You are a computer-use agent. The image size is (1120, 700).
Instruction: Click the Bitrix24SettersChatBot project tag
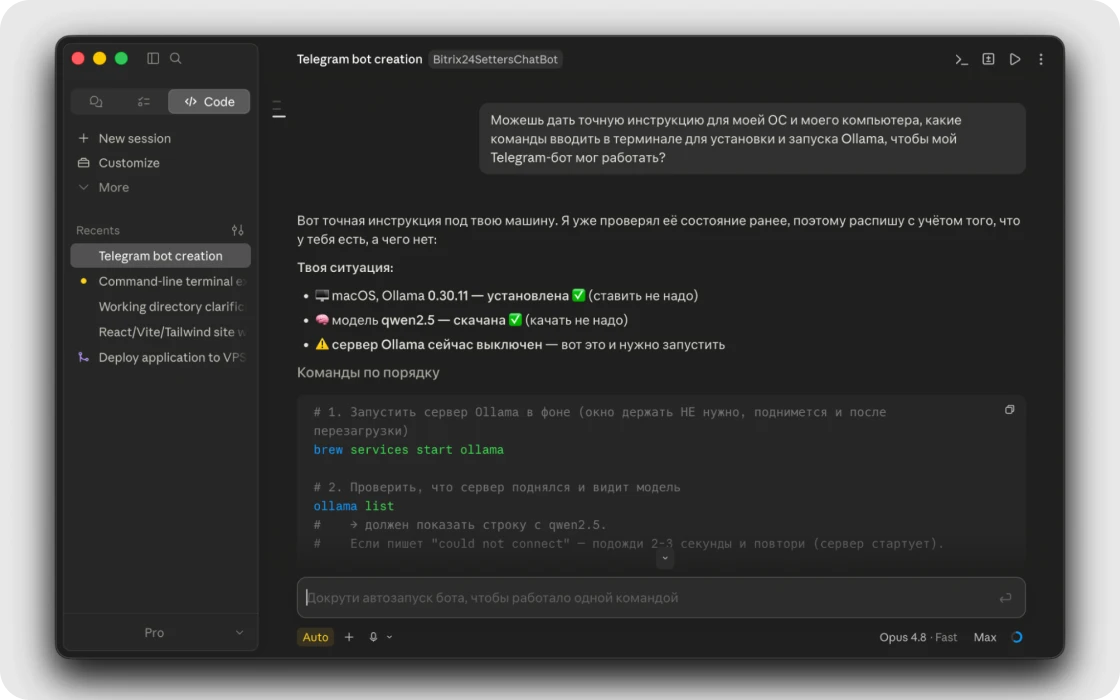[495, 59]
